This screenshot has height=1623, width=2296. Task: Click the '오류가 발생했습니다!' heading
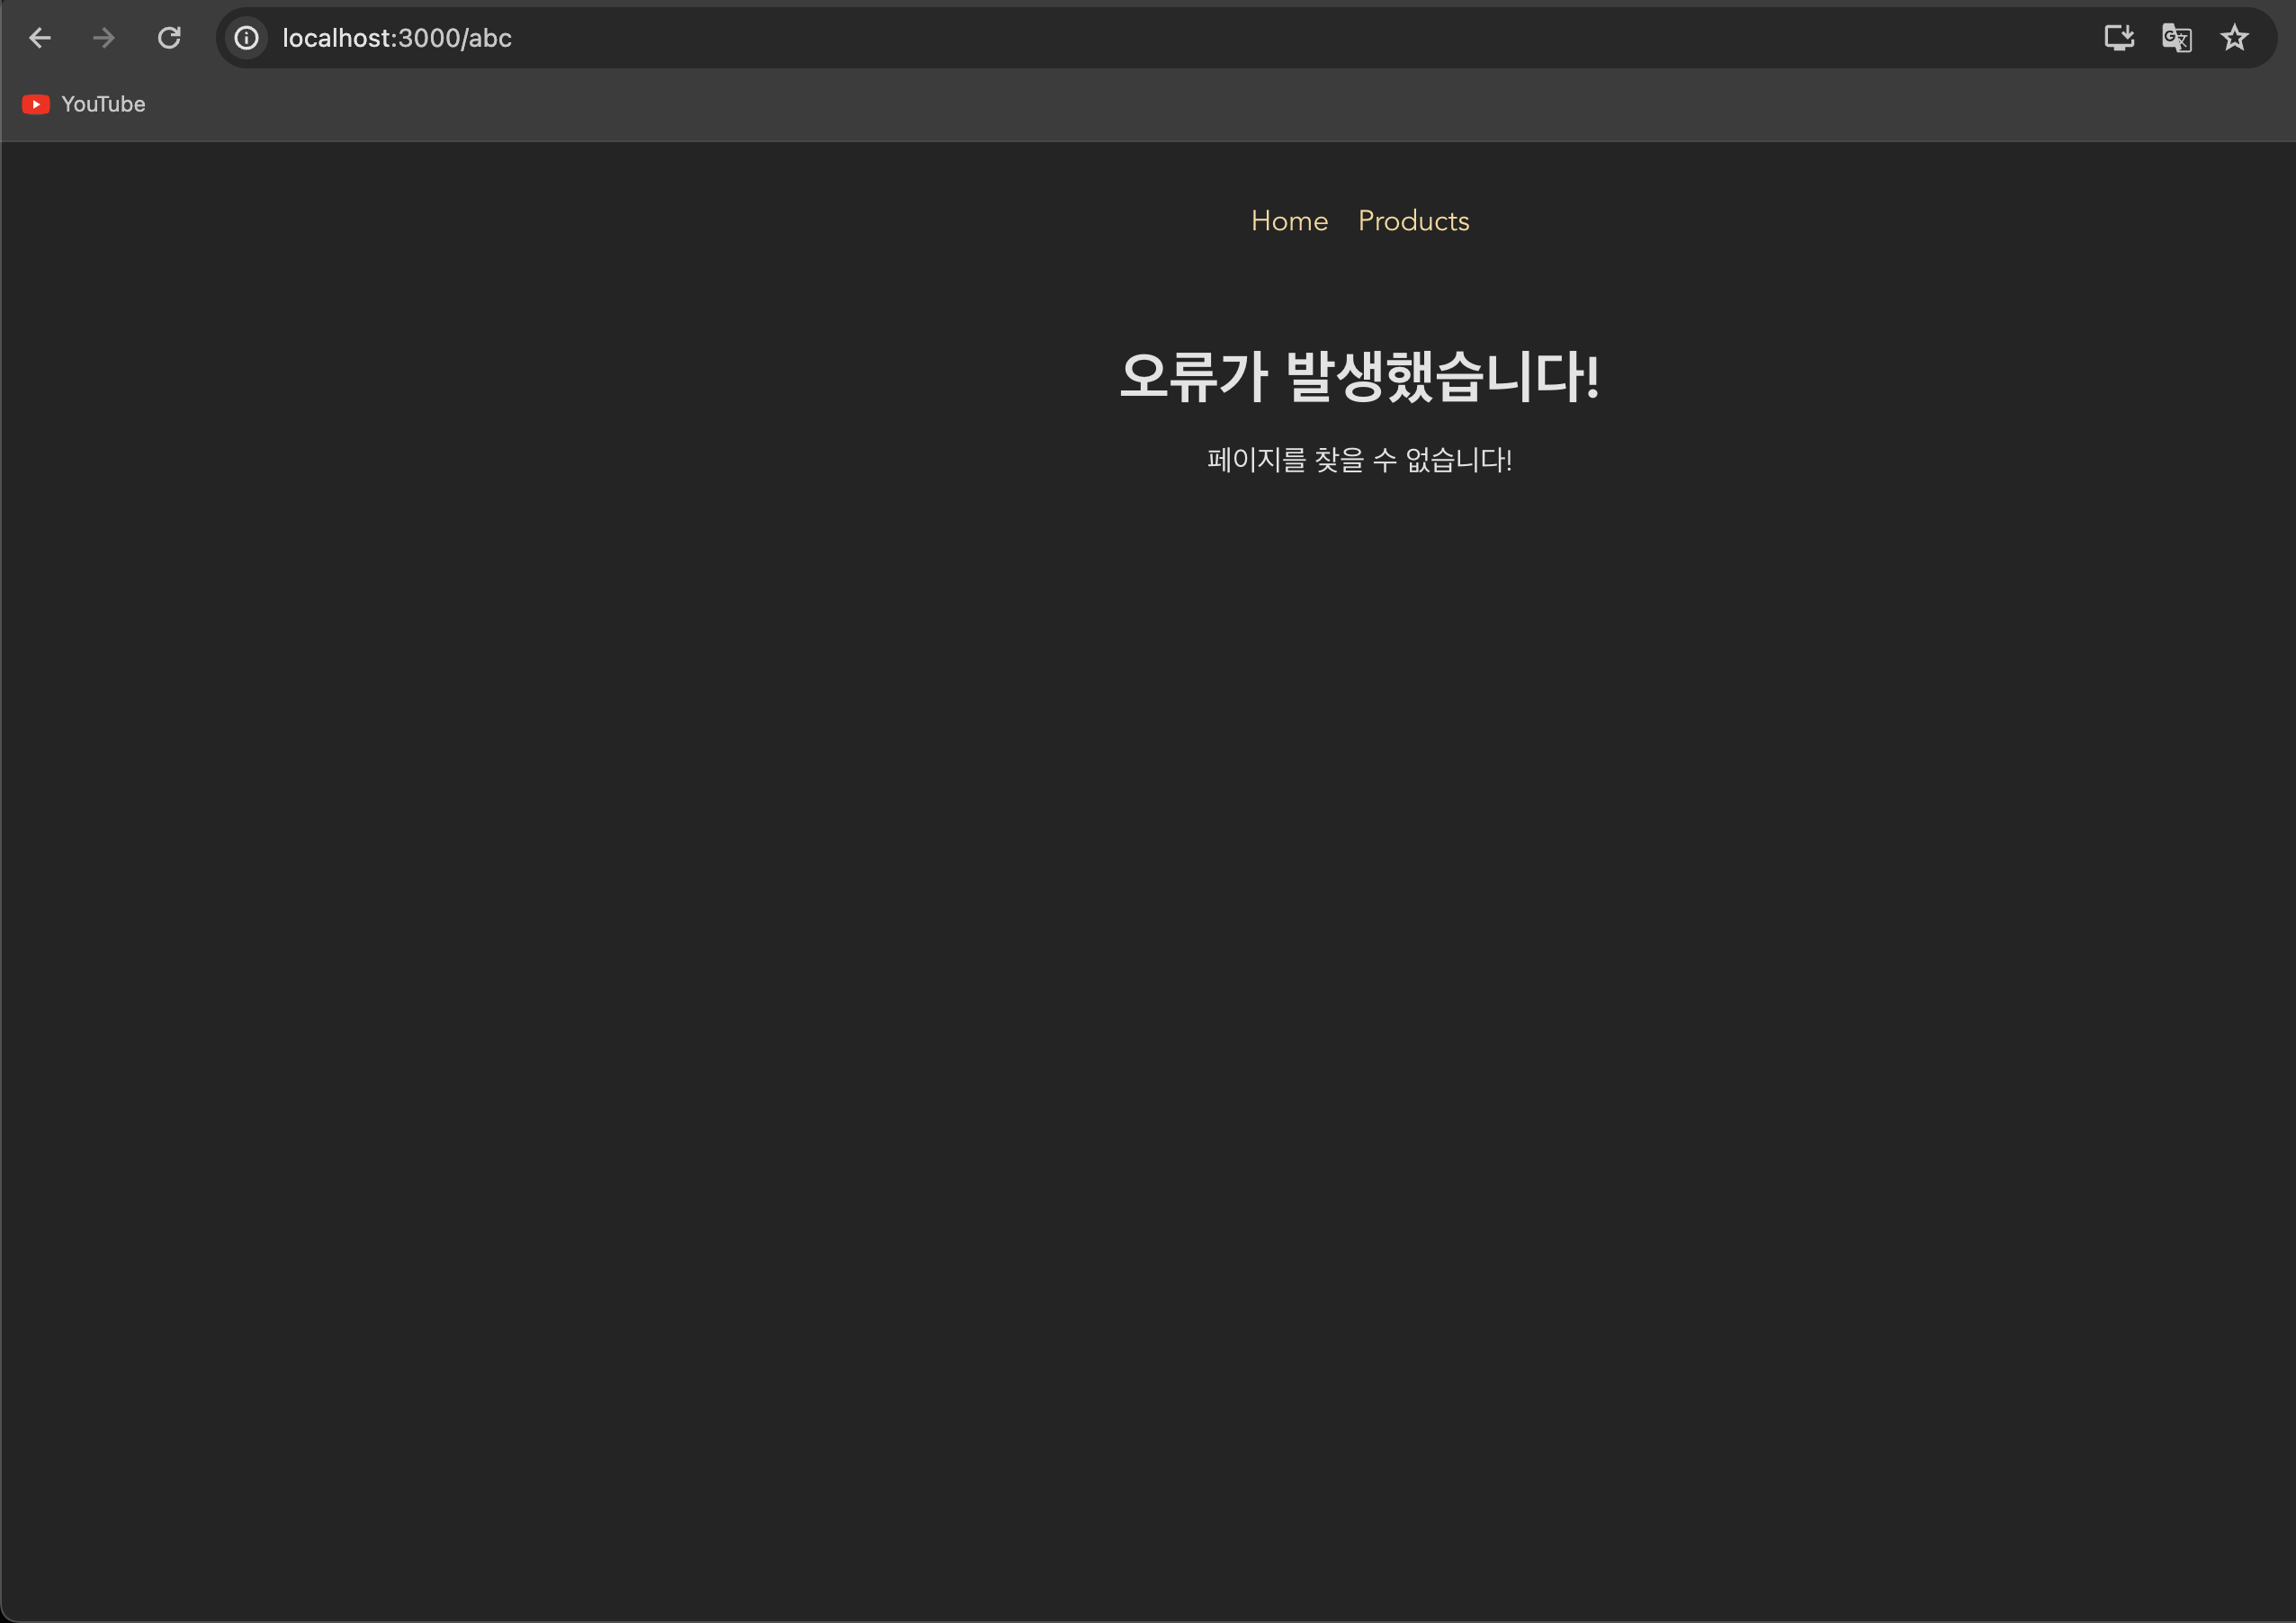point(1359,377)
